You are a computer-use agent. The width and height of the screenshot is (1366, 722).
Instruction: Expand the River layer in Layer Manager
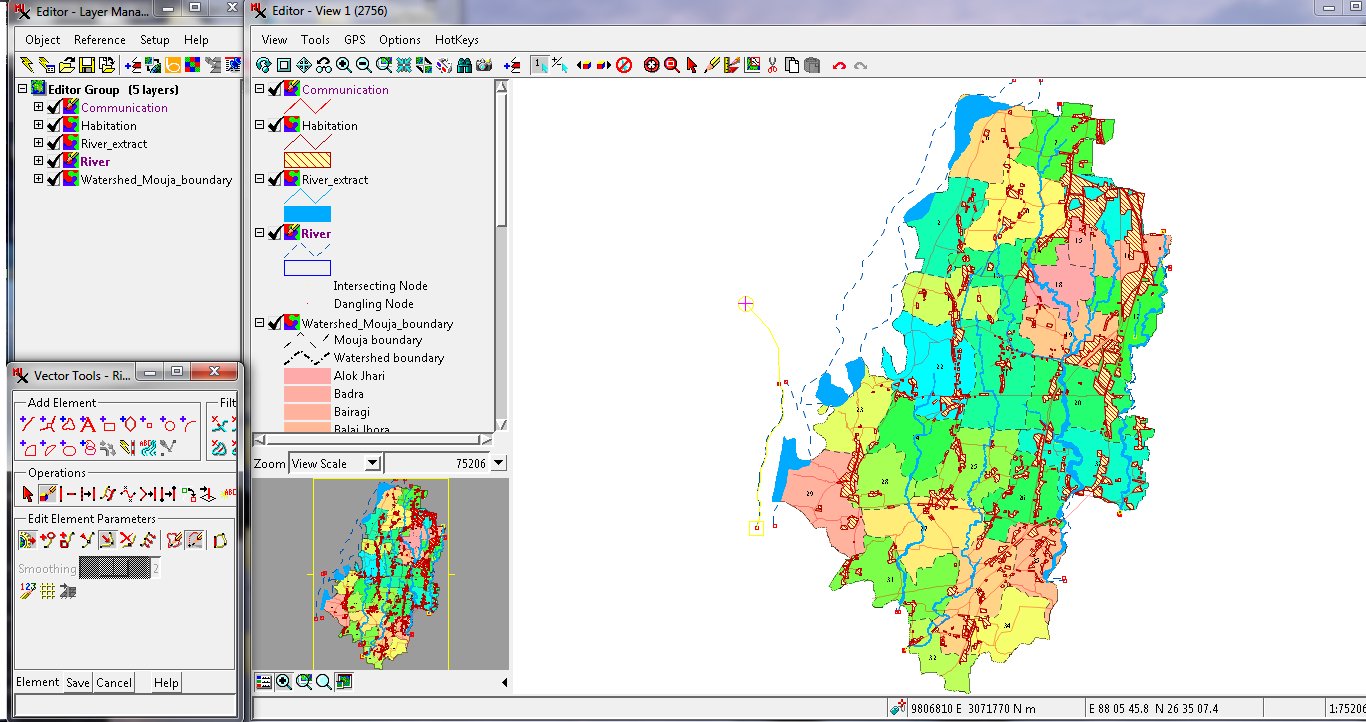click(x=38, y=161)
